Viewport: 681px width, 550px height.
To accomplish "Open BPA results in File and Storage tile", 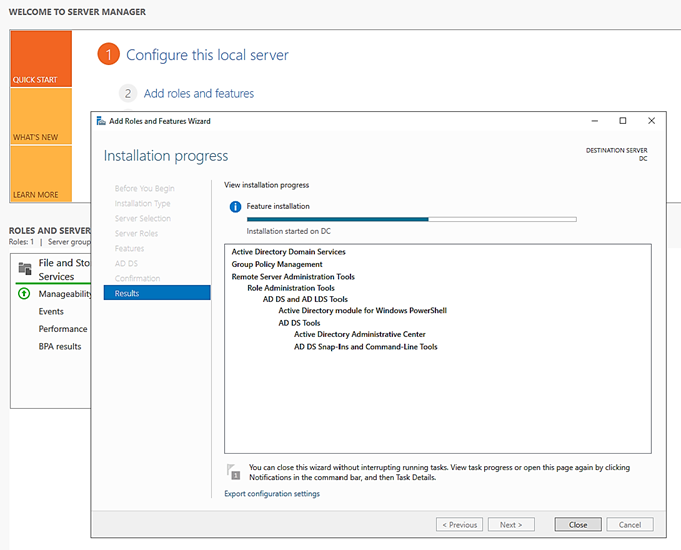I will 60,346.
